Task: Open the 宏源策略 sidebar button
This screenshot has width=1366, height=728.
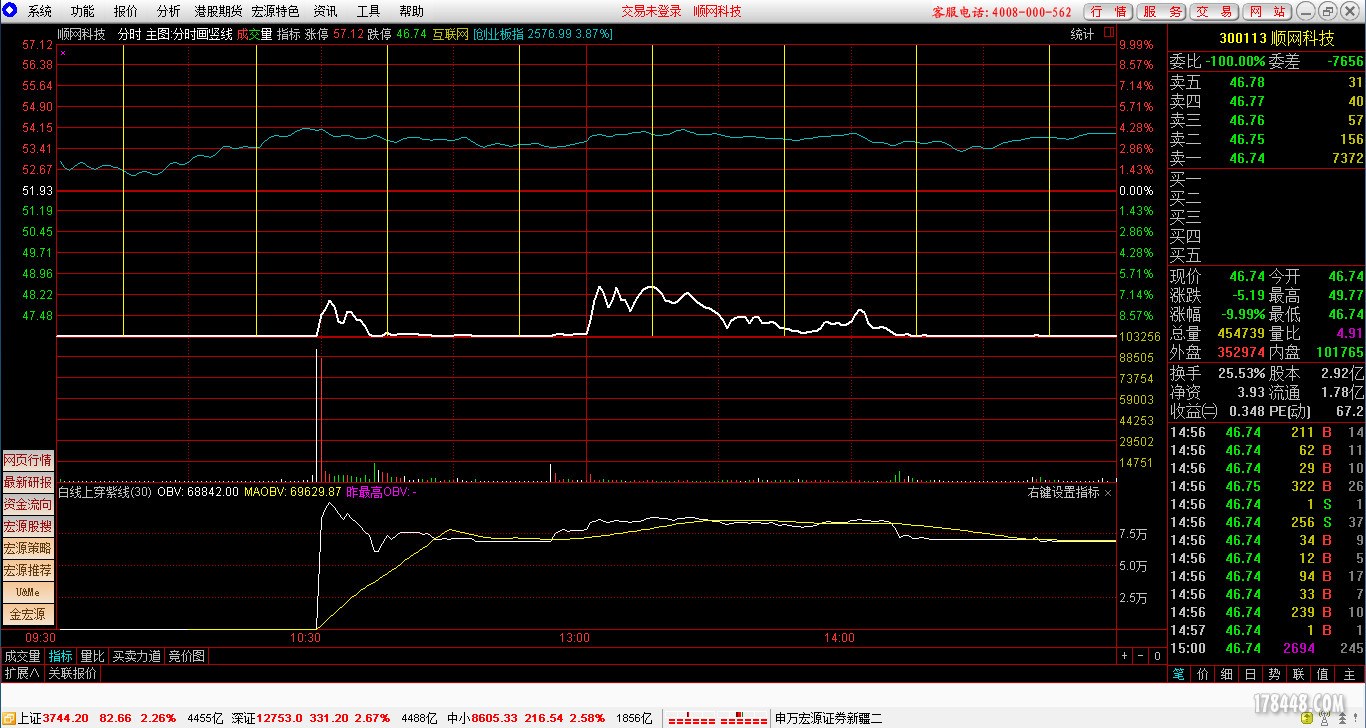Action: 28,548
